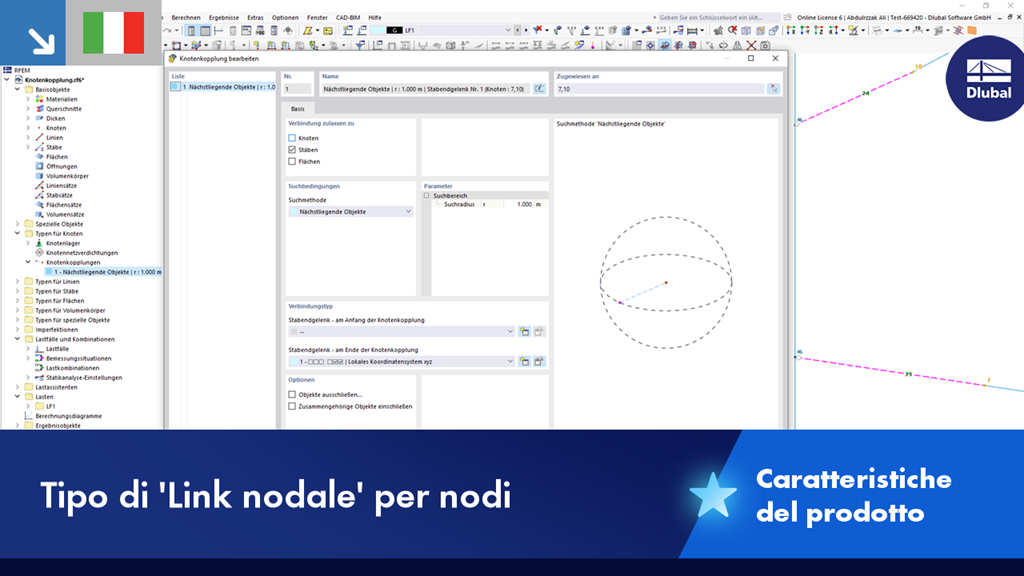Check the Objekte ausschließen option
The height and width of the screenshot is (576, 1024).
(x=291, y=394)
